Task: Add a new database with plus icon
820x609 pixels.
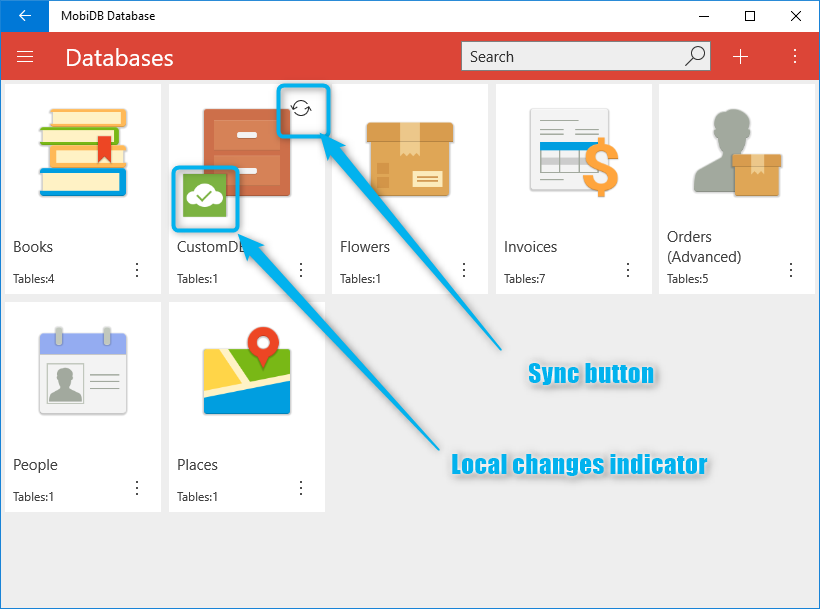Action: 740,56
